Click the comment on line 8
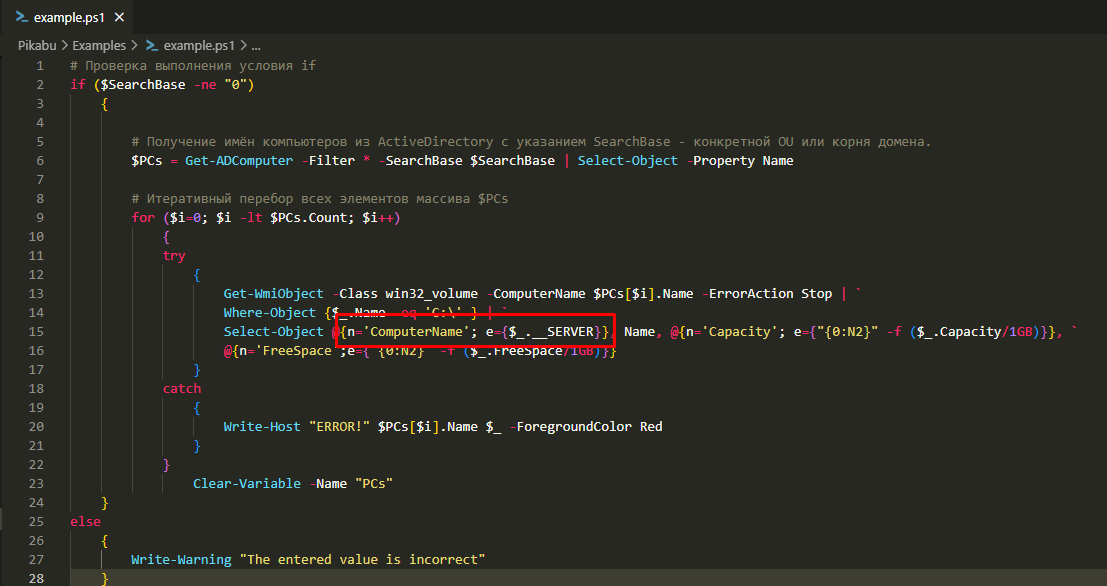This screenshot has height=586, width=1107. pos(320,199)
